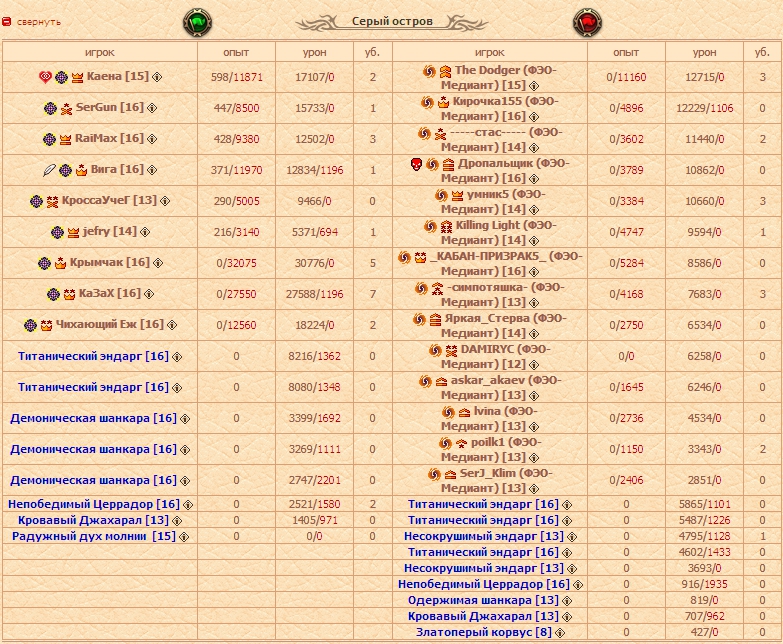Viewport: 783px width, 644px height.
Task: Click the red collapse icon beside свернуть
Action: (x=6, y=21)
